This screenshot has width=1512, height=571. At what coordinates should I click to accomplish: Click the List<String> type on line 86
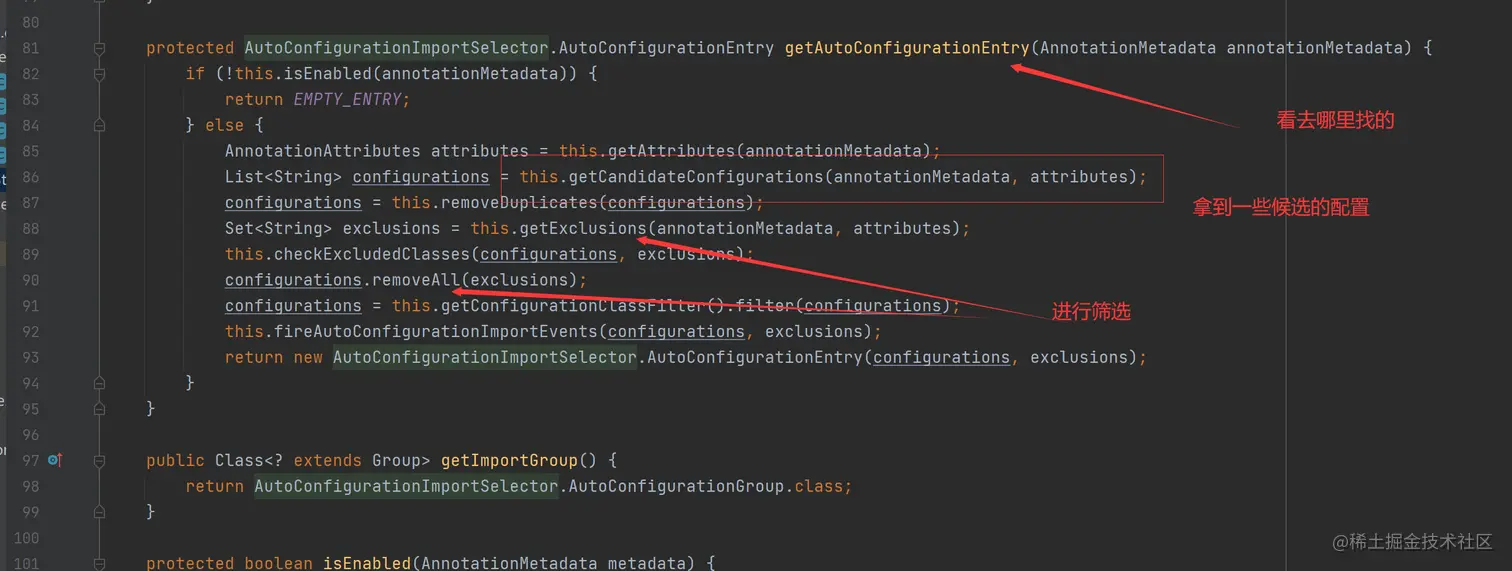point(283,177)
